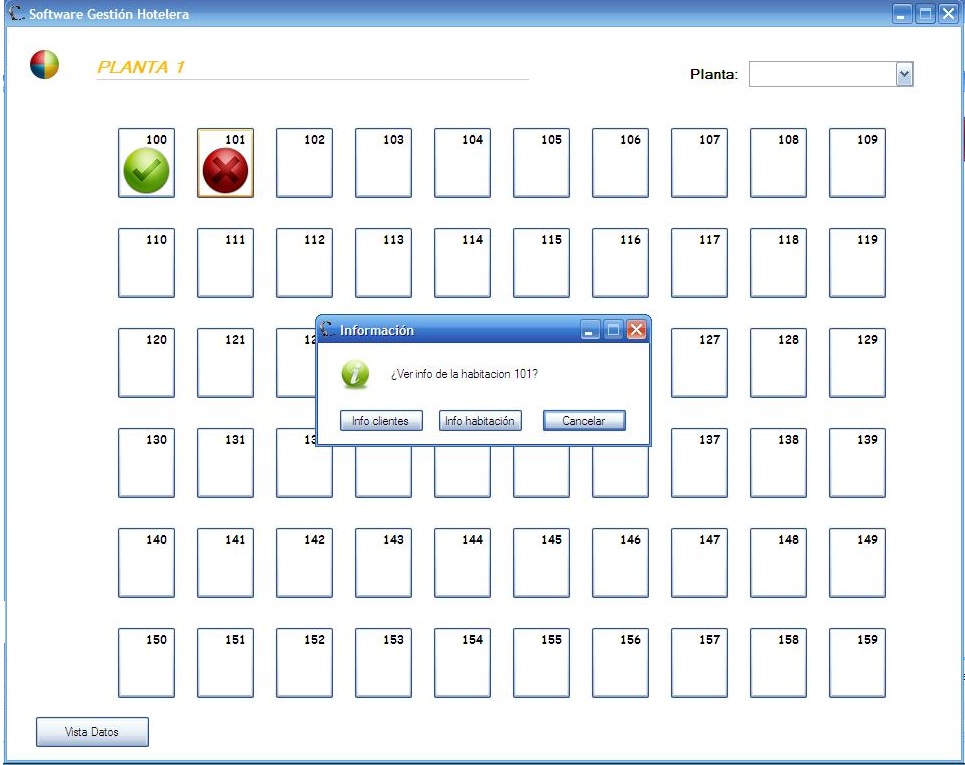Open the Vista Datos view
This screenshot has width=965, height=765.
pos(92,732)
